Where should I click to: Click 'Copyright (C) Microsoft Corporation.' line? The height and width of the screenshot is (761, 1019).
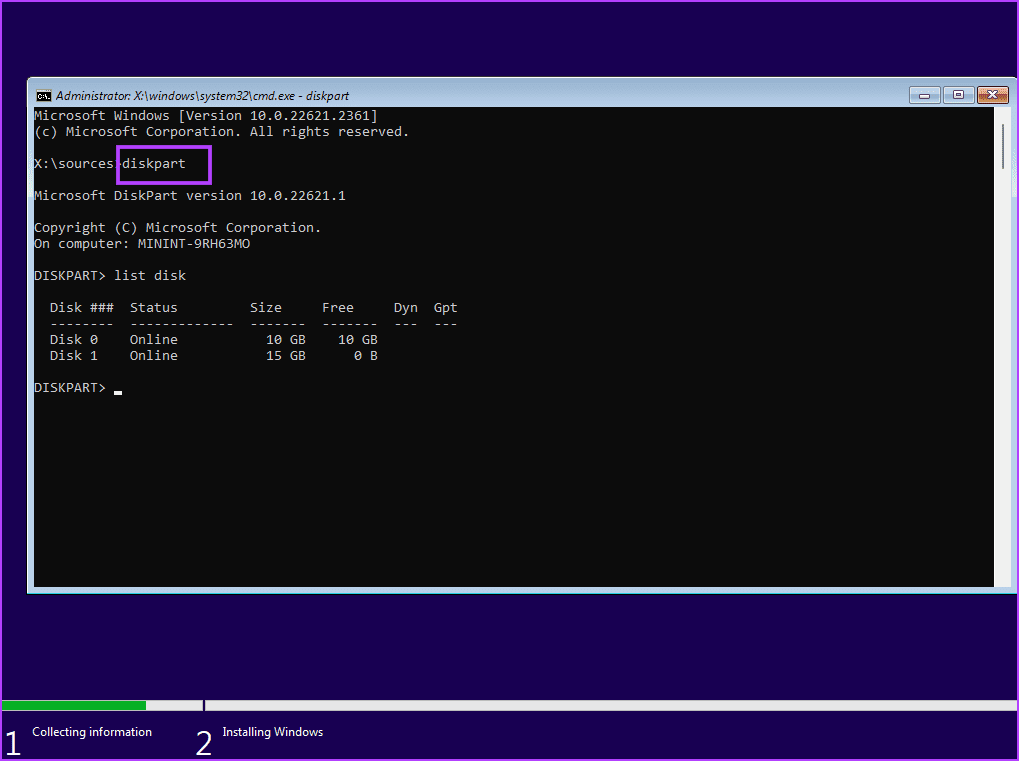click(x=177, y=227)
